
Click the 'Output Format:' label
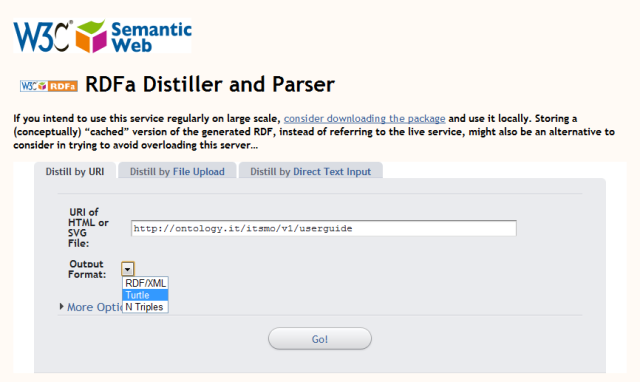[x=87, y=269]
